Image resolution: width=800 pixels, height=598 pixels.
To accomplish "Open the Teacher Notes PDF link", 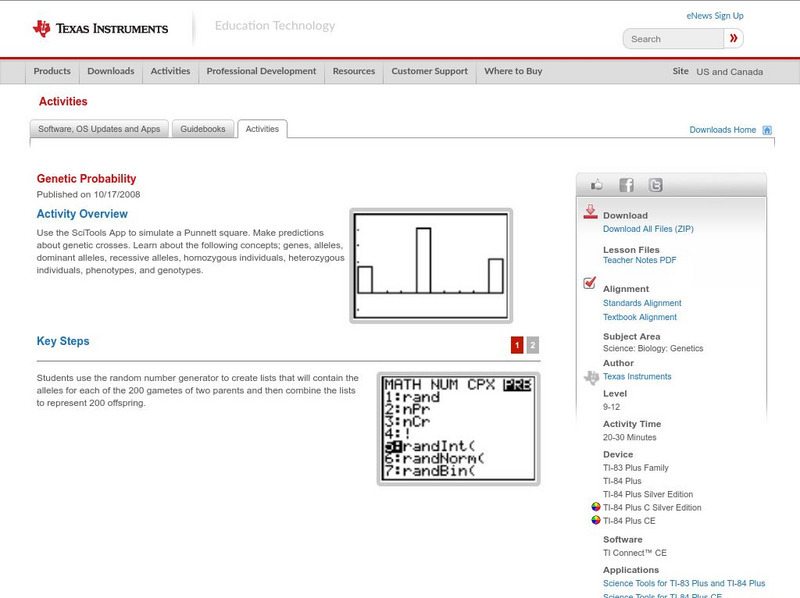I will (x=639, y=260).
